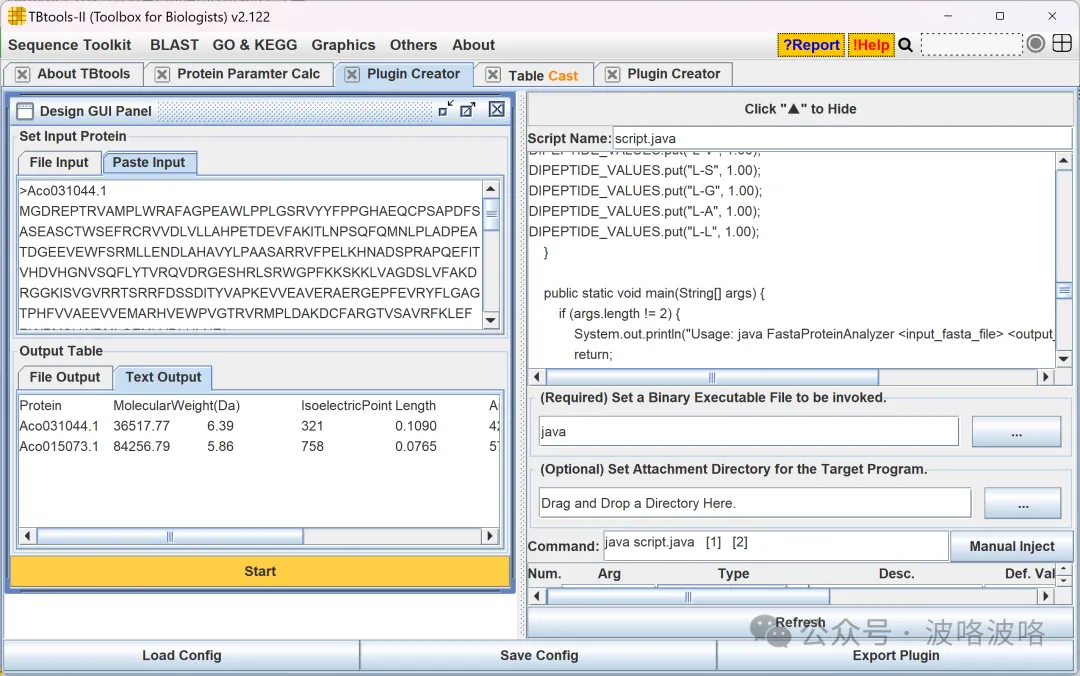Image resolution: width=1080 pixels, height=676 pixels.
Task: Click the Save Config button
Action: tap(539, 655)
